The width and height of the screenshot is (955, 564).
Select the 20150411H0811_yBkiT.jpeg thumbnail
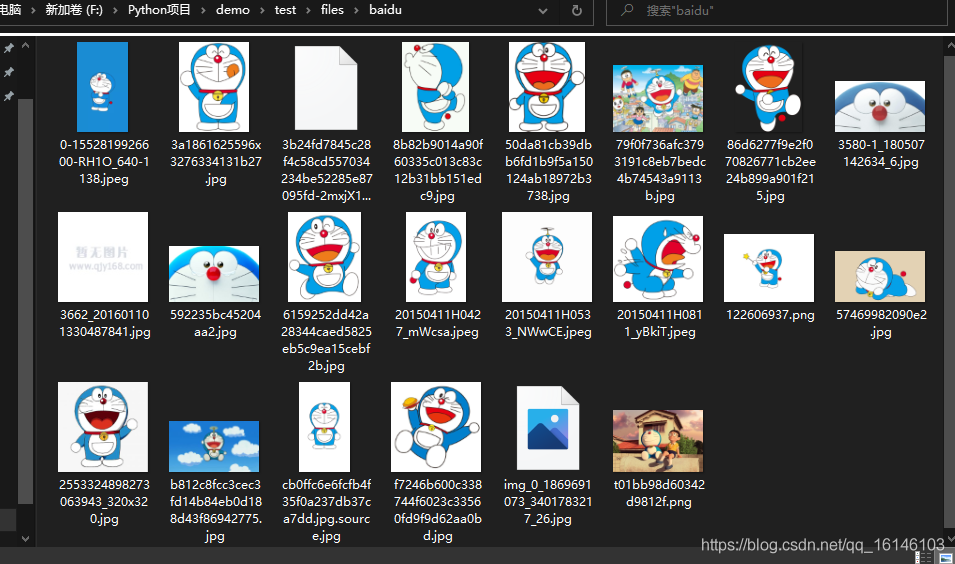coord(658,258)
